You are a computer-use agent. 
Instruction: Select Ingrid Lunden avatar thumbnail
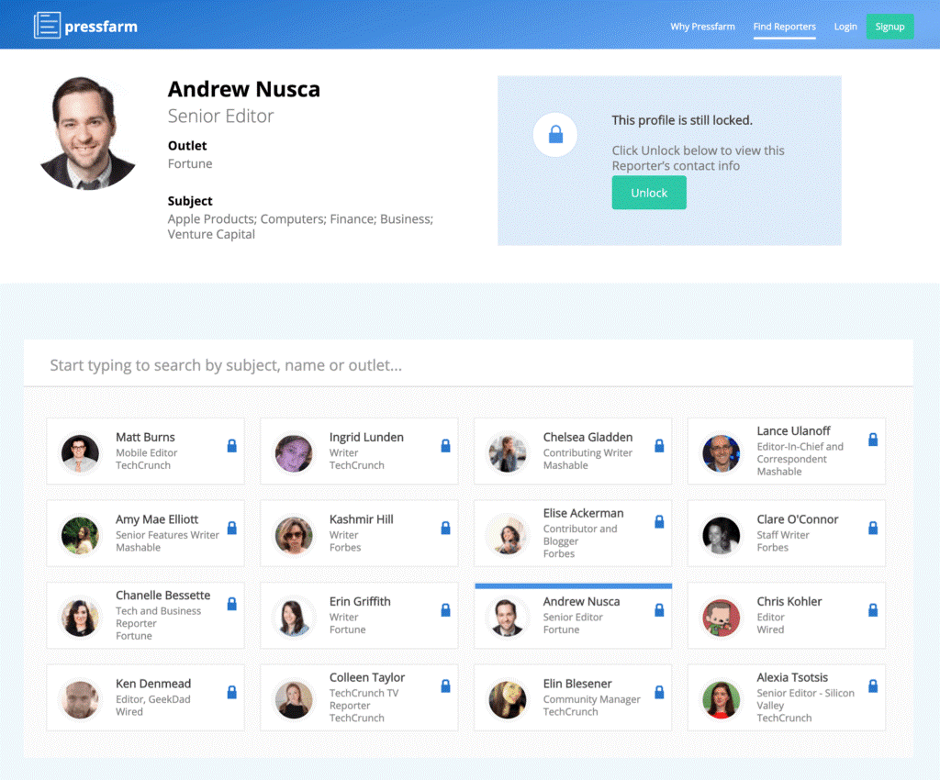point(293,453)
